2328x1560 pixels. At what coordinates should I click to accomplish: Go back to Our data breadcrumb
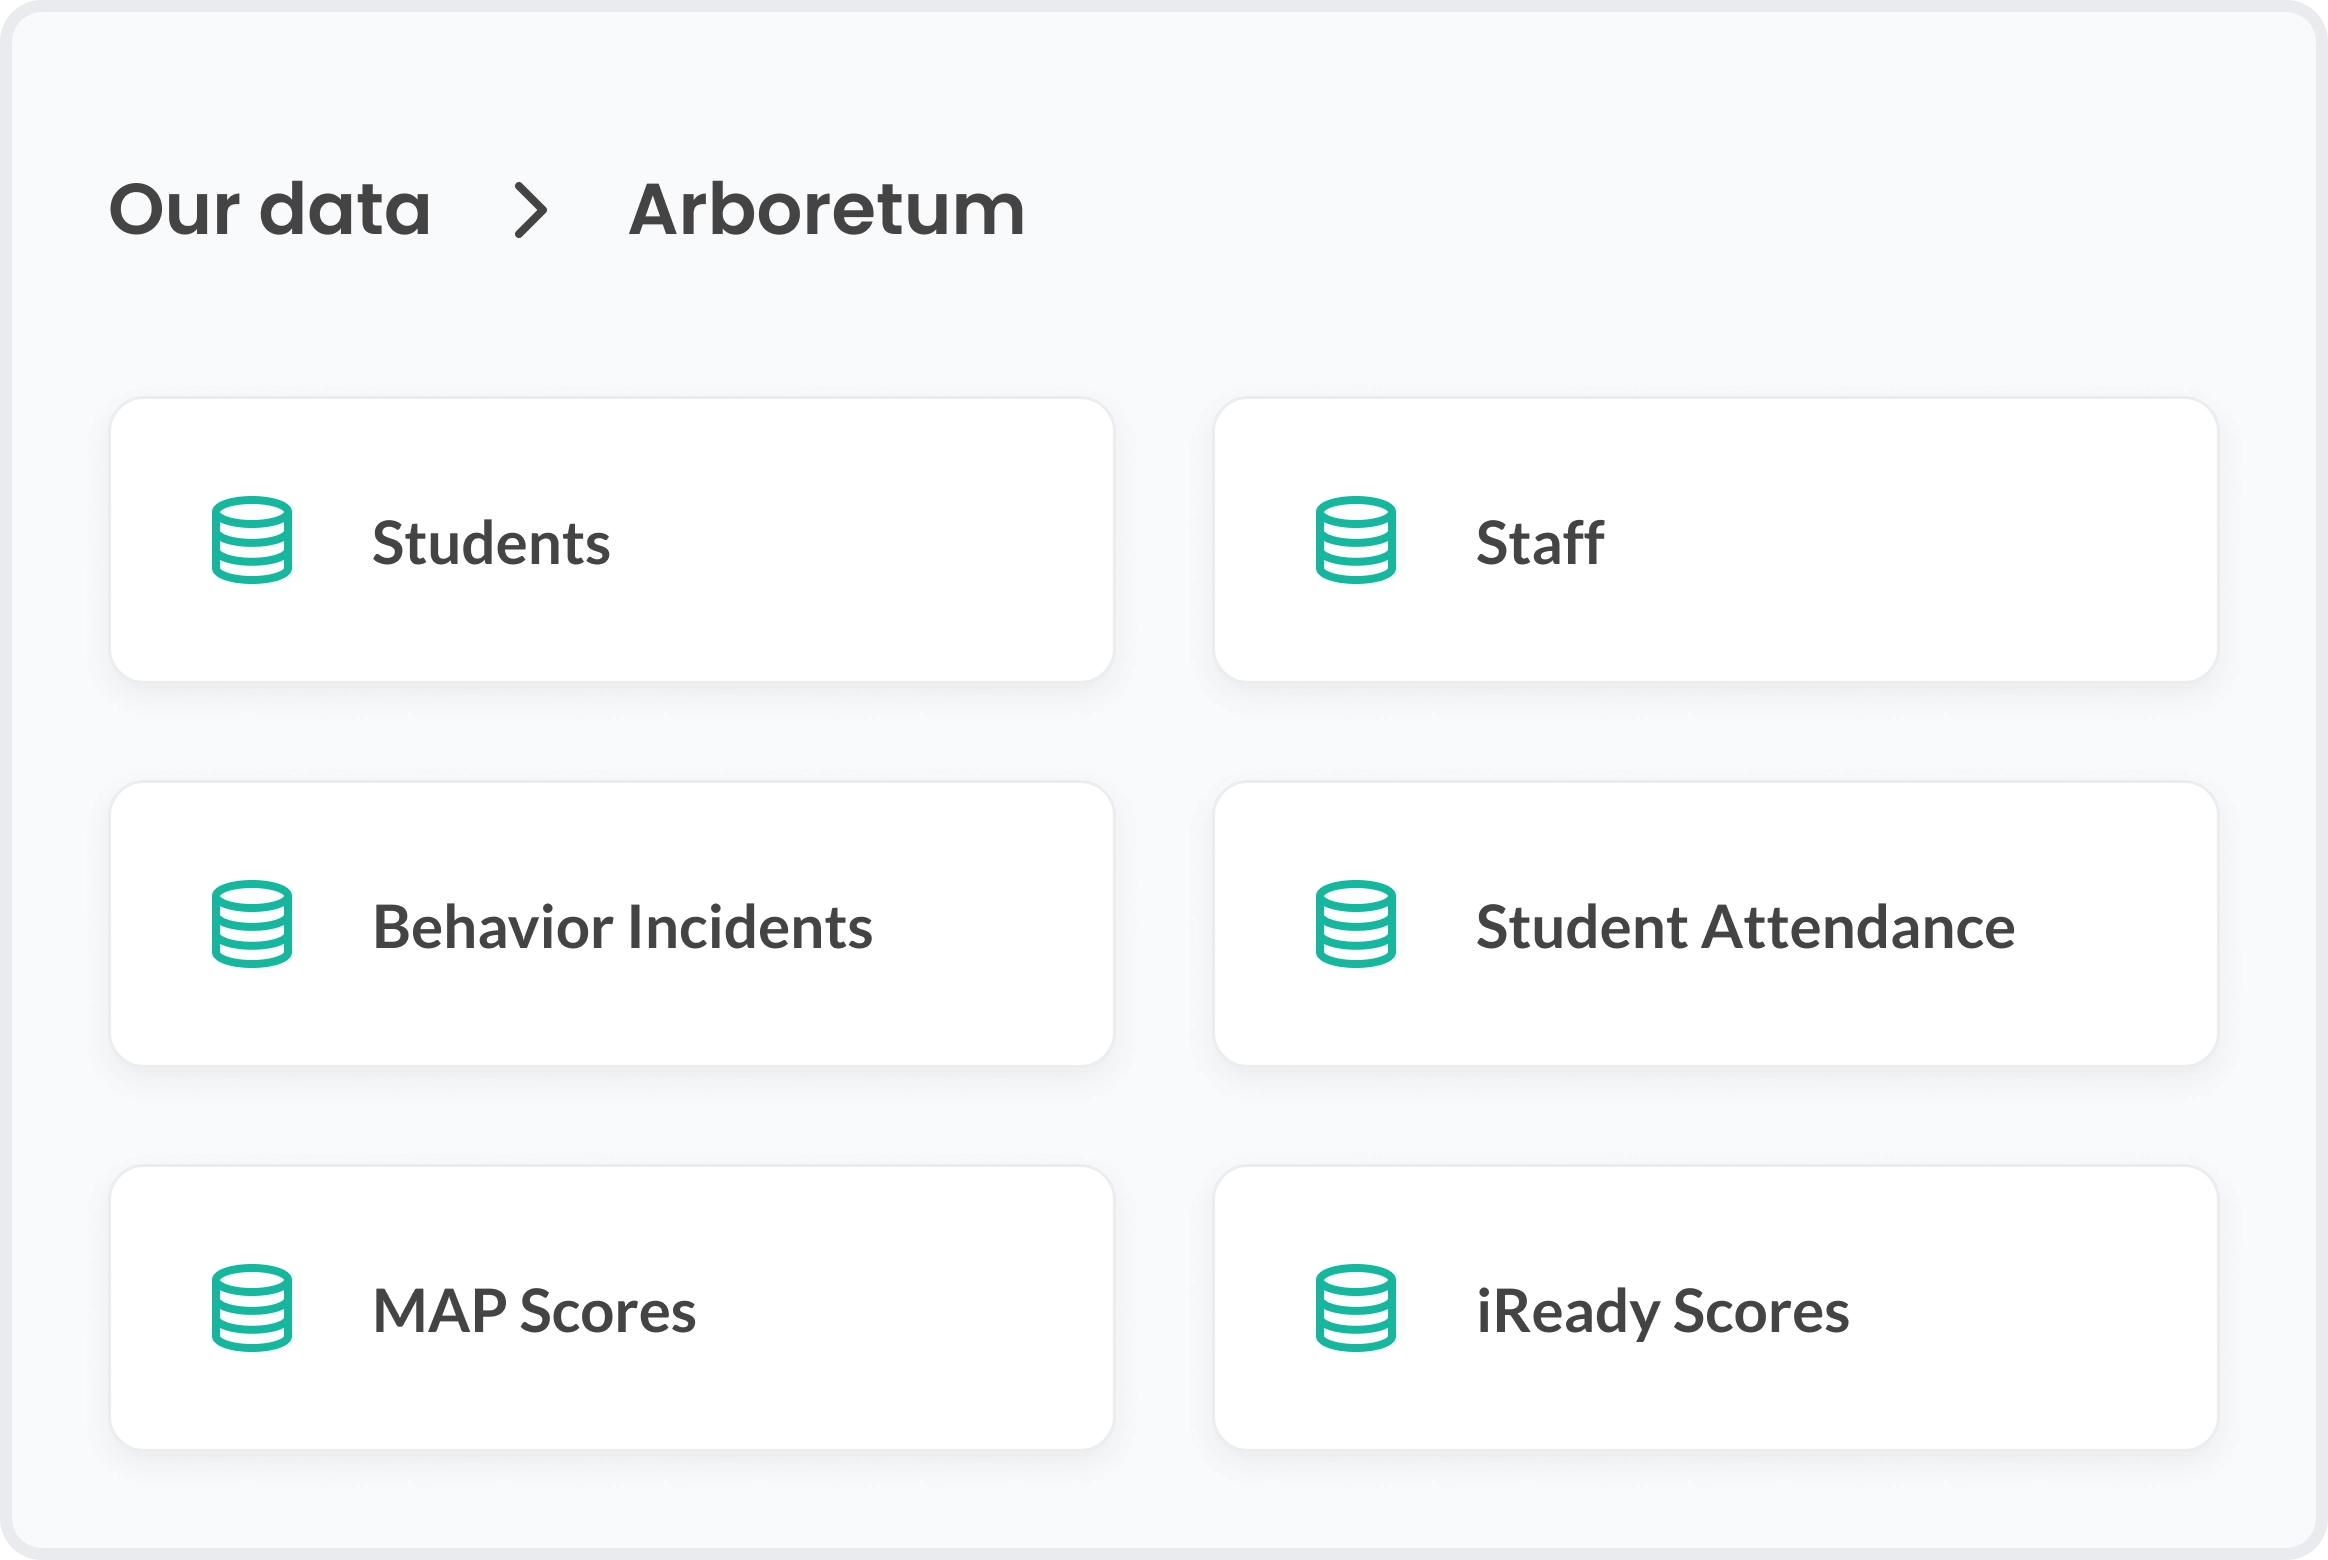coord(270,210)
